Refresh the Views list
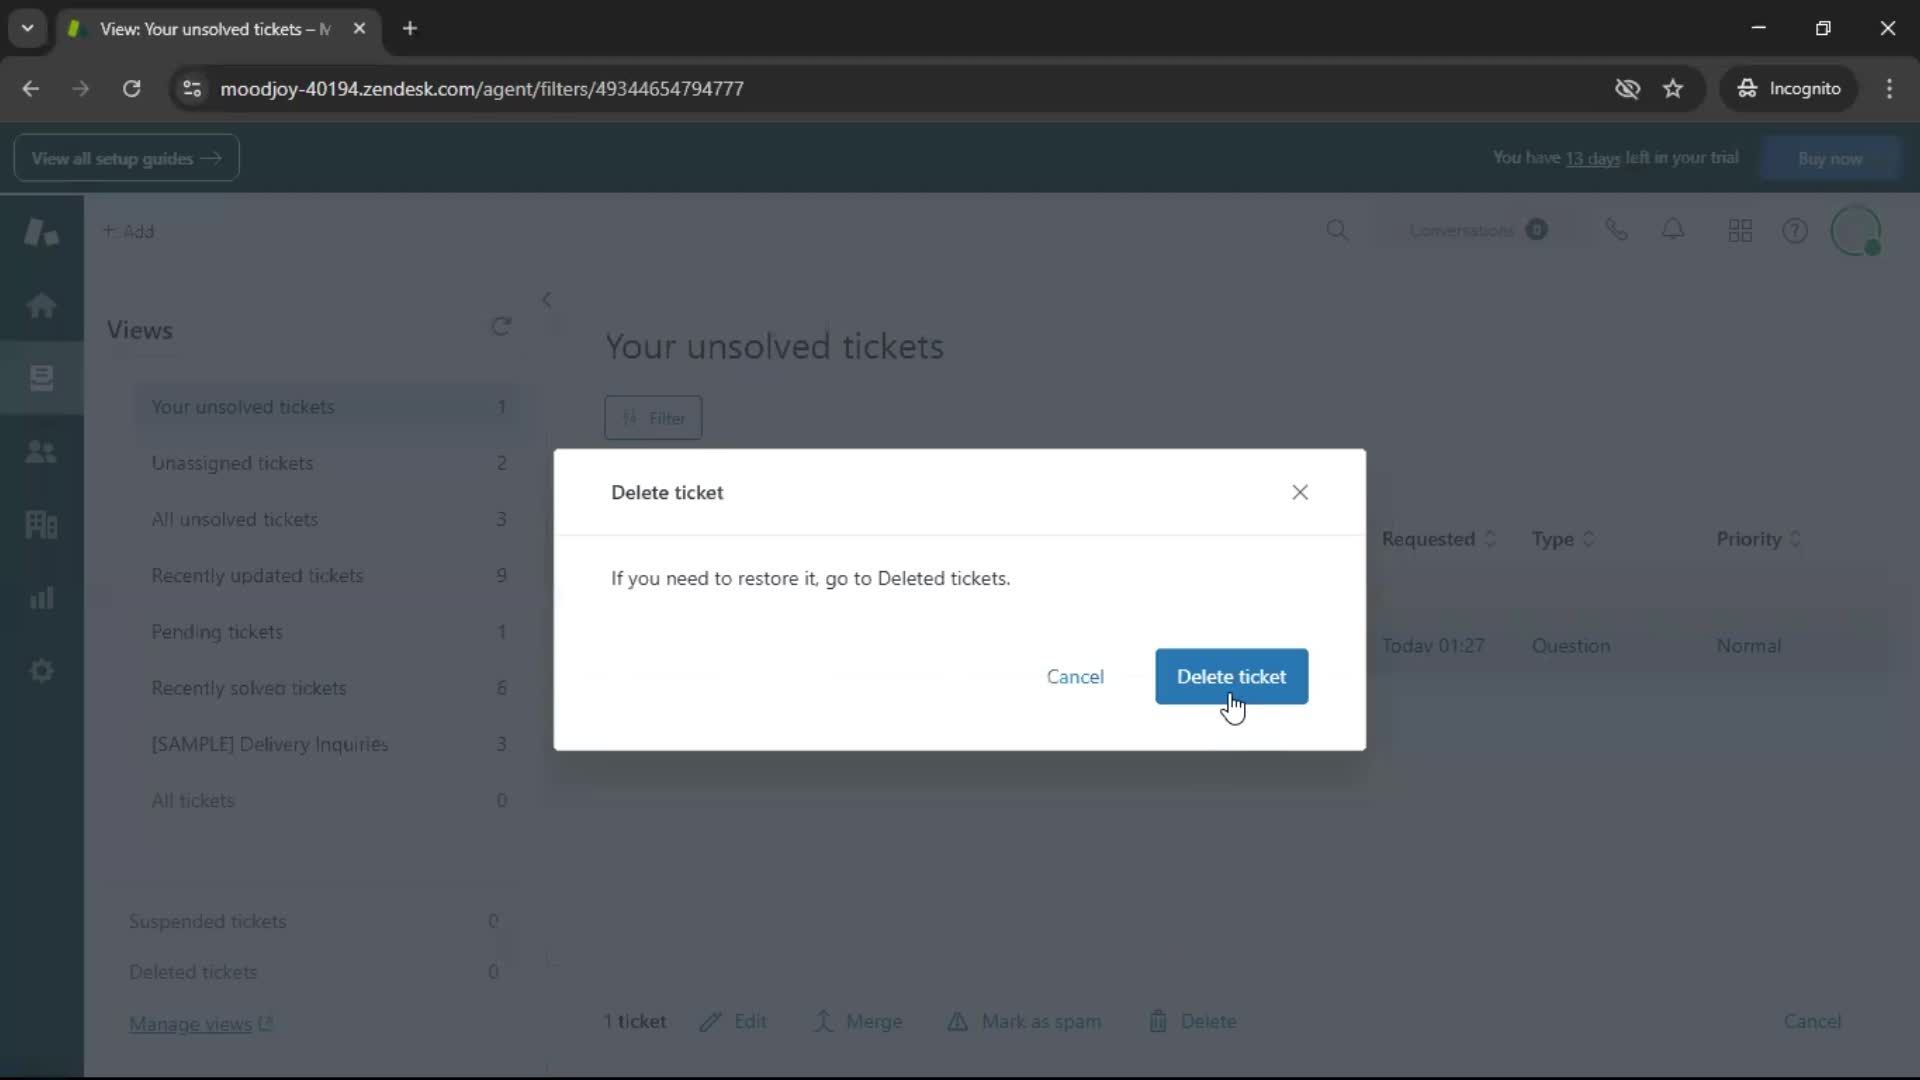 (x=501, y=327)
